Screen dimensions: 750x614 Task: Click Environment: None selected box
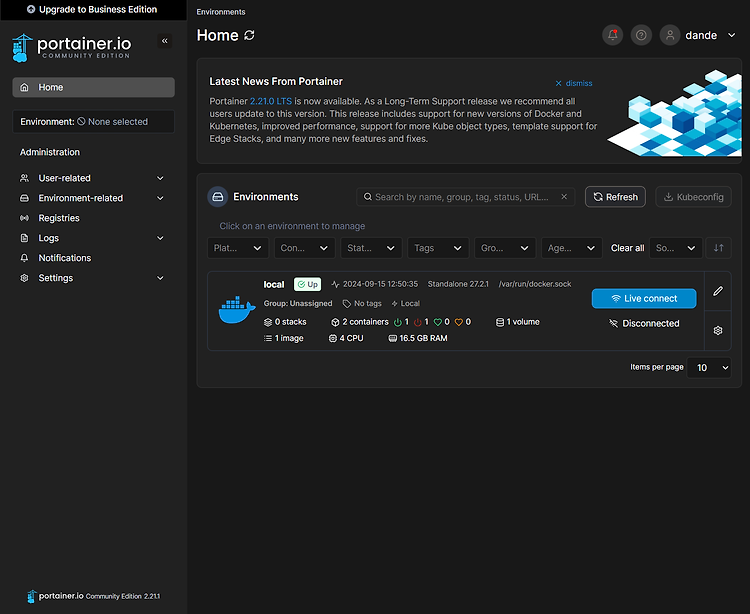(x=93, y=122)
